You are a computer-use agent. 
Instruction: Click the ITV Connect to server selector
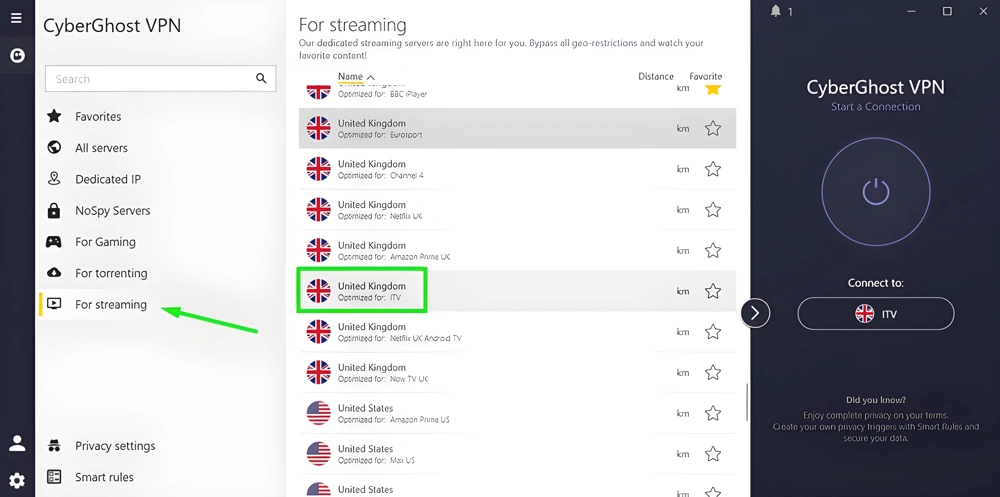pyautogui.click(x=876, y=313)
